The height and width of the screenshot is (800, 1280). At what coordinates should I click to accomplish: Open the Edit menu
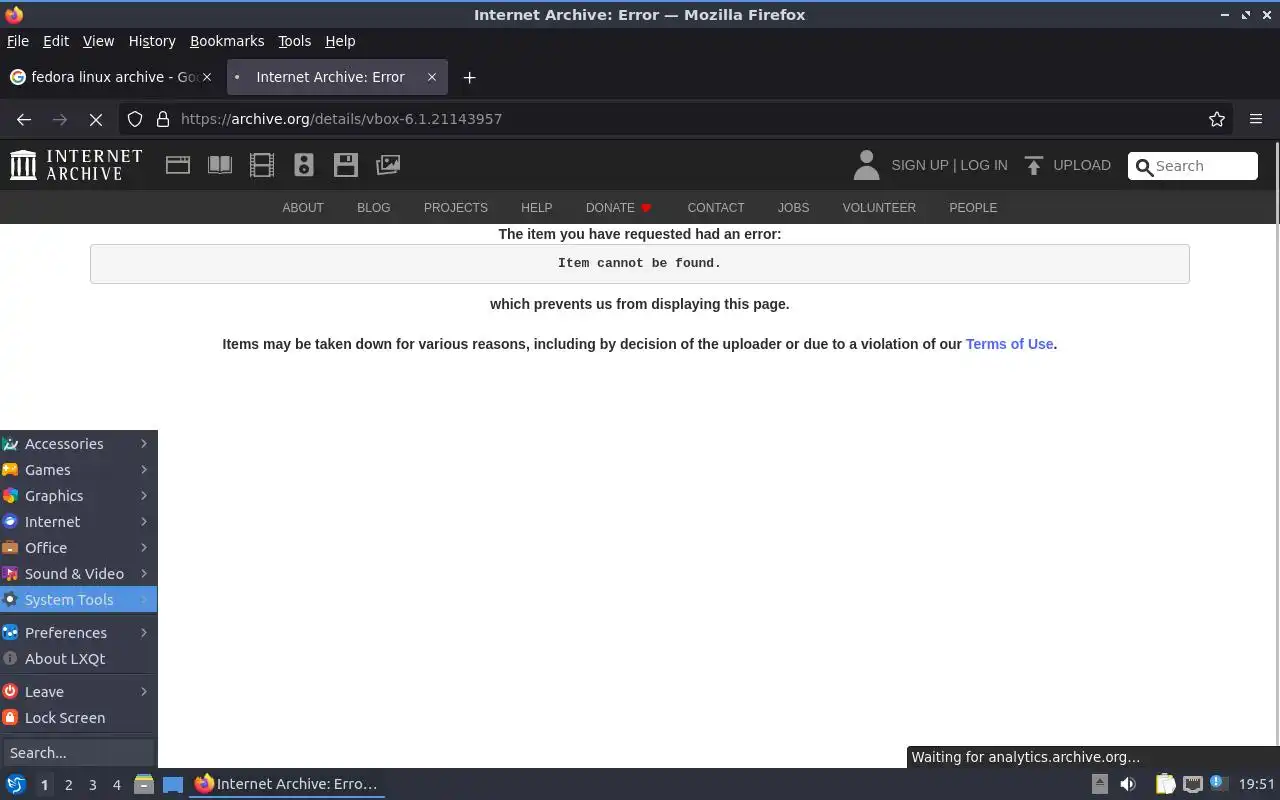(x=56, y=41)
